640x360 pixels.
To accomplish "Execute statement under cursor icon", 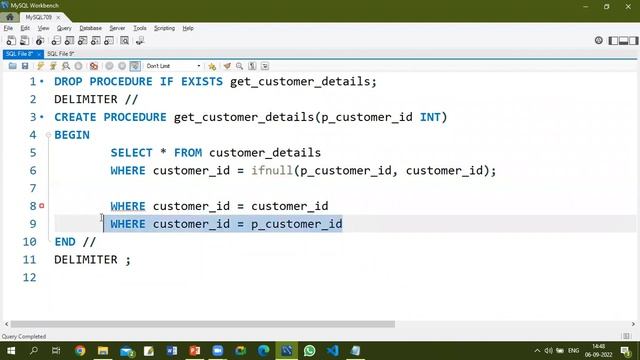I will (53, 66).
